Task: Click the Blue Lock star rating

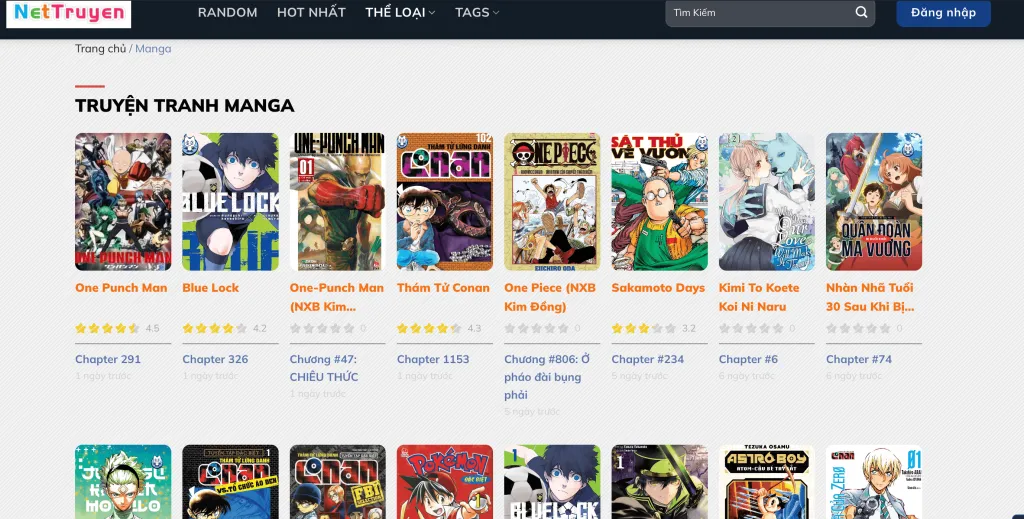Action: tap(214, 328)
